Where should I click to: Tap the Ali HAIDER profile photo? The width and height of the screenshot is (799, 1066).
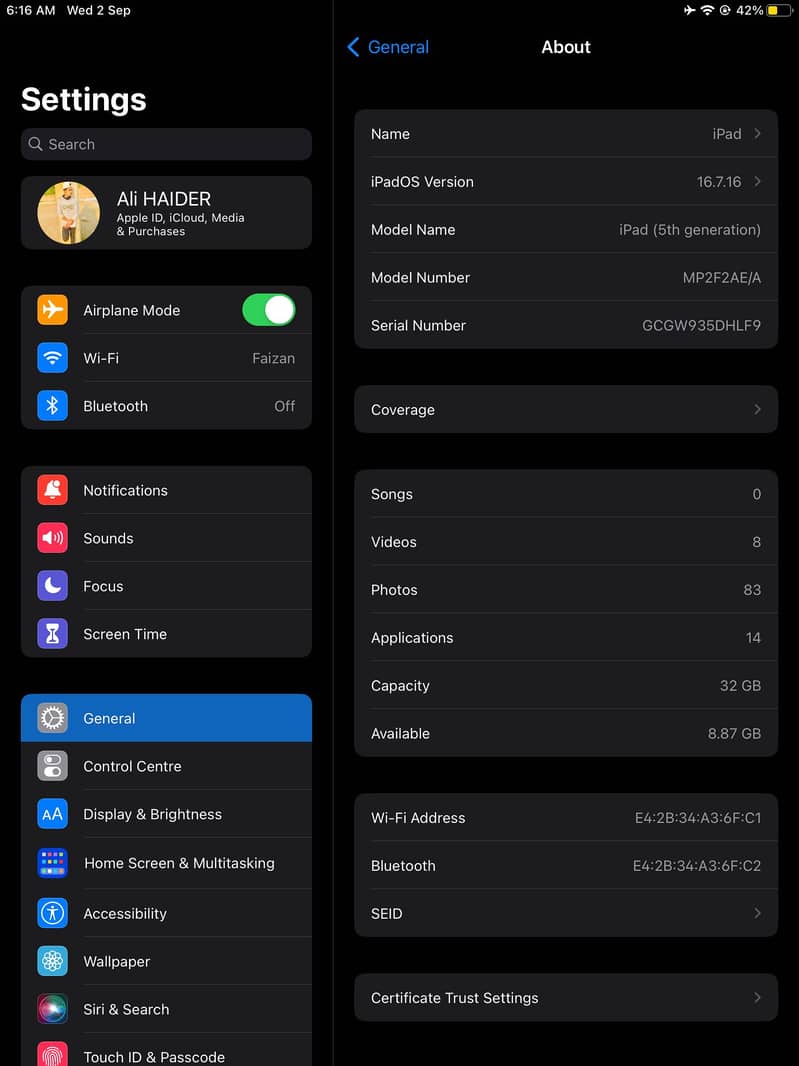point(69,213)
